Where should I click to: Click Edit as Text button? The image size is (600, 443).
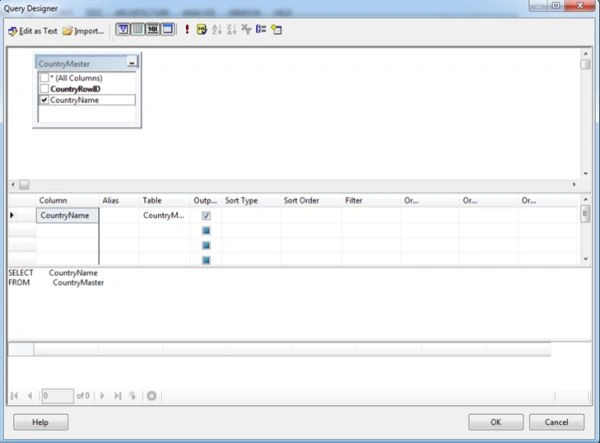33,31
